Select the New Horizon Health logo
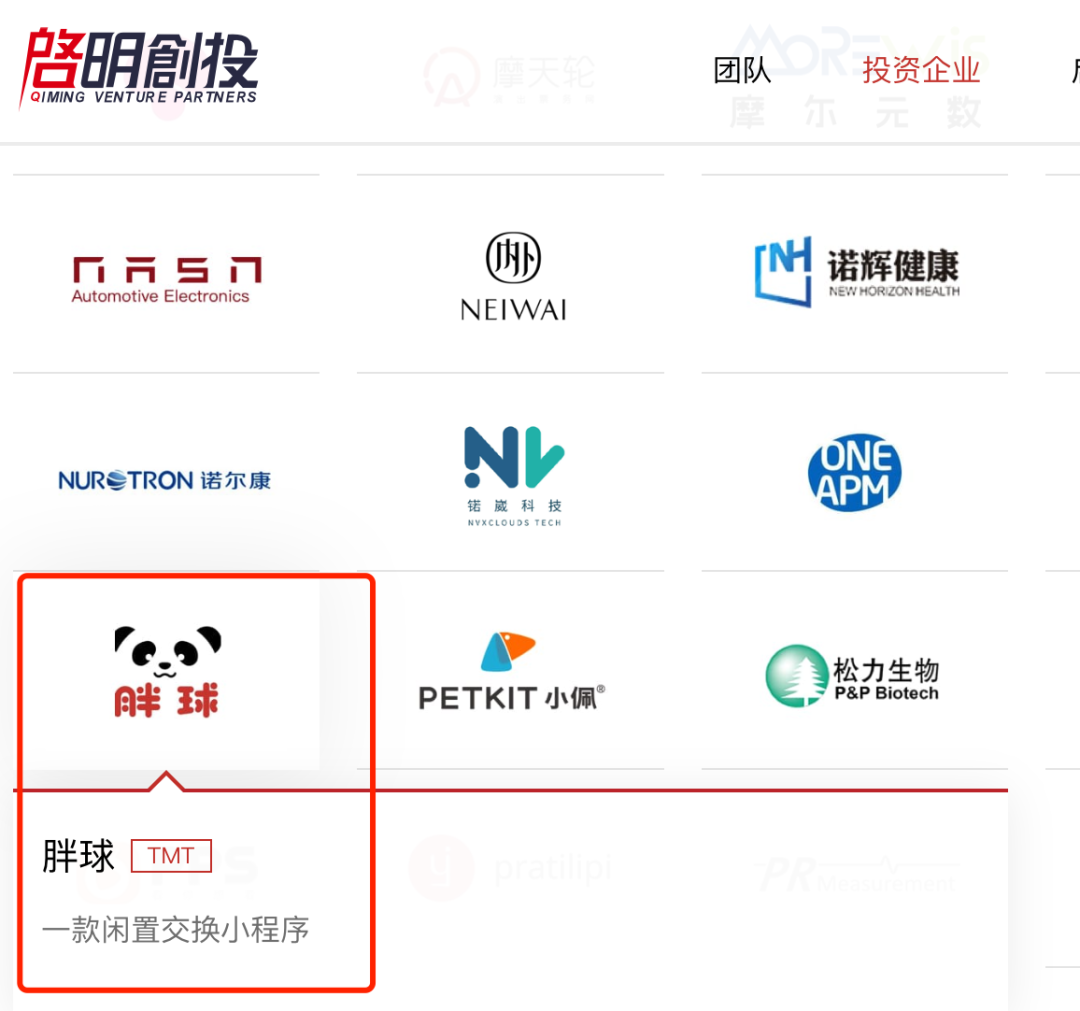 857,271
